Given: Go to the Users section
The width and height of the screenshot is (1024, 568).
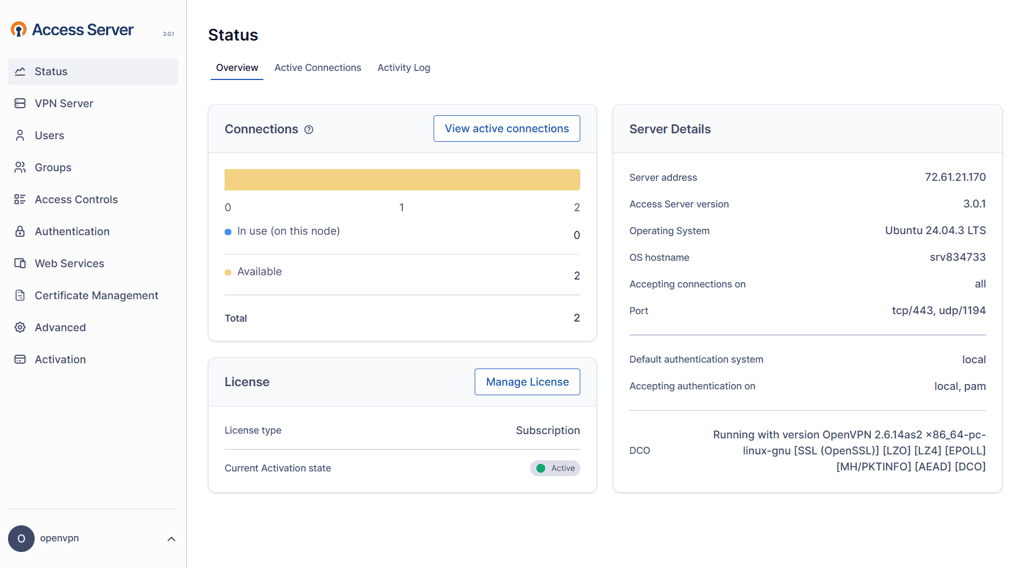Looking at the screenshot, I should click(x=93, y=135).
